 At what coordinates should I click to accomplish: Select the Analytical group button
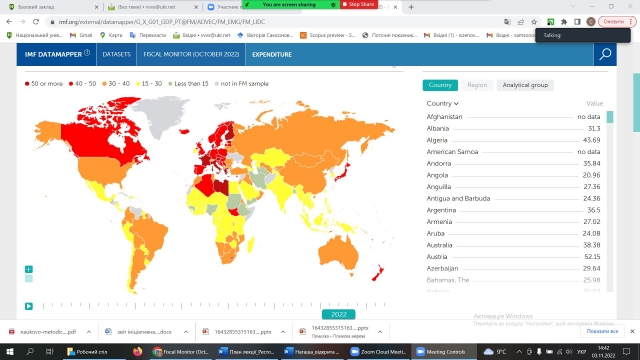pos(525,85)
